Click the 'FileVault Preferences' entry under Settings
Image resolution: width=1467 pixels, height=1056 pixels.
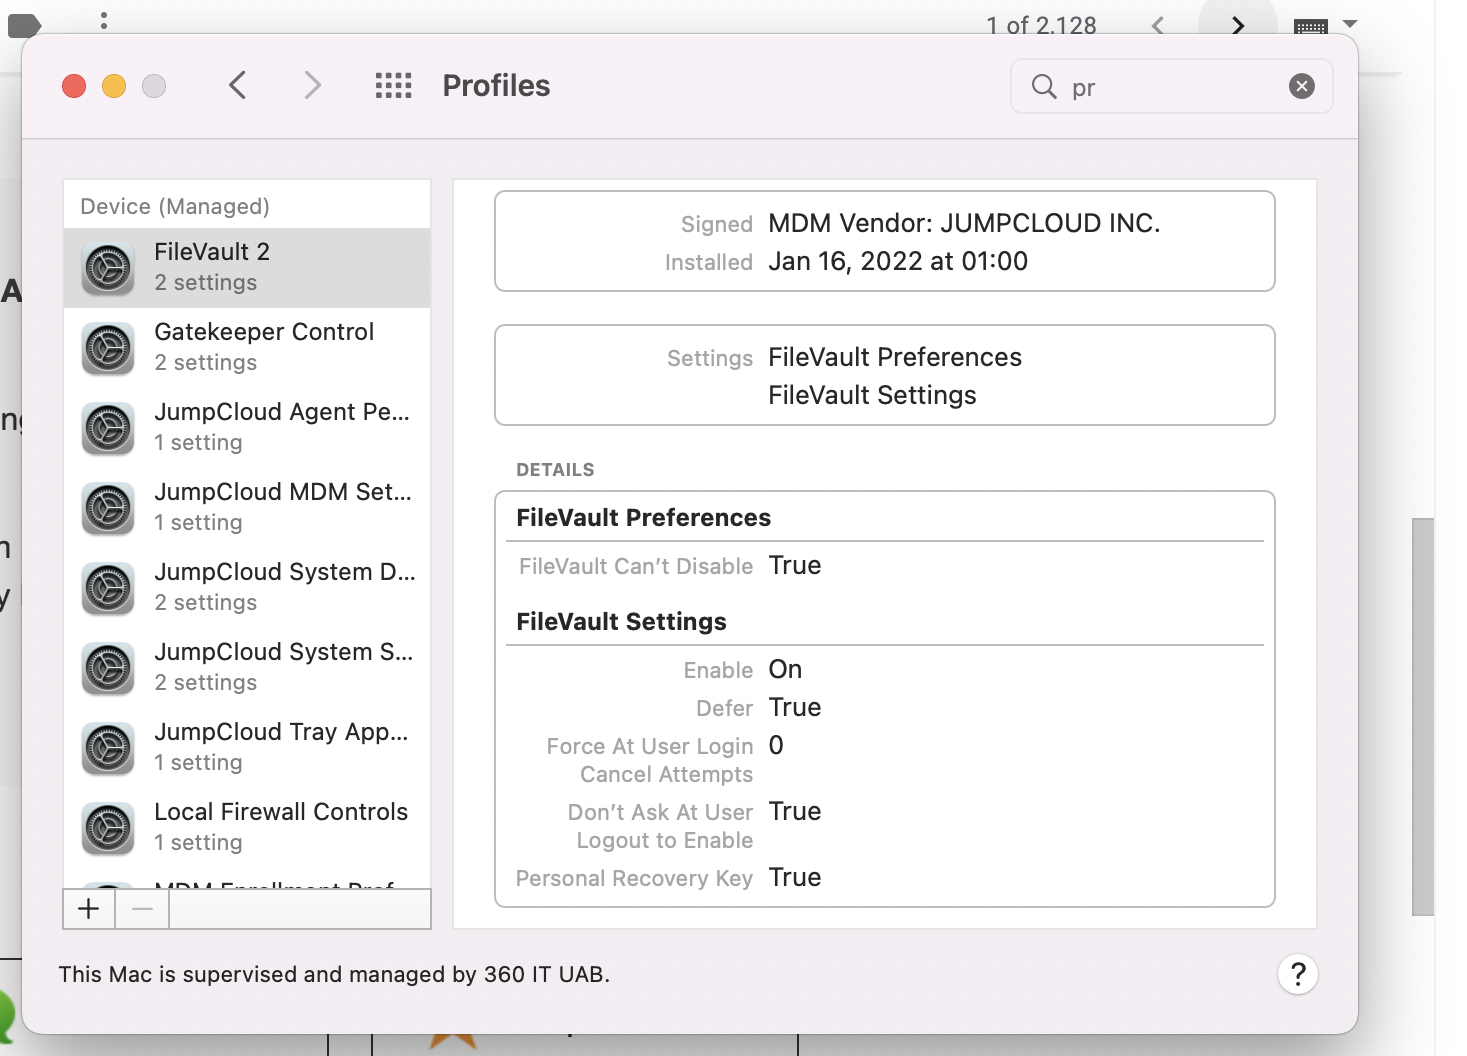[x=895, y=357]
